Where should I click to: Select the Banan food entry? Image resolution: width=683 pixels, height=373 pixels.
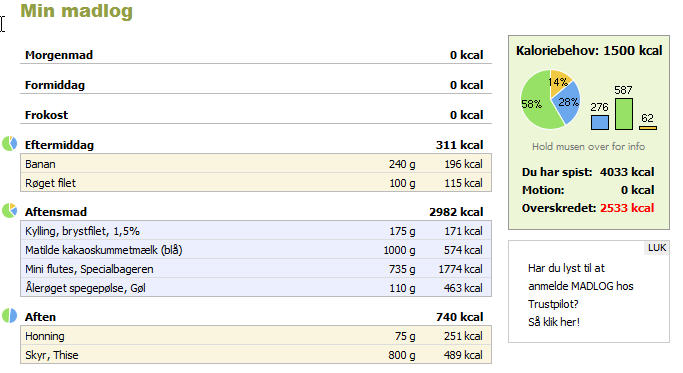click(x=256, y=164)
